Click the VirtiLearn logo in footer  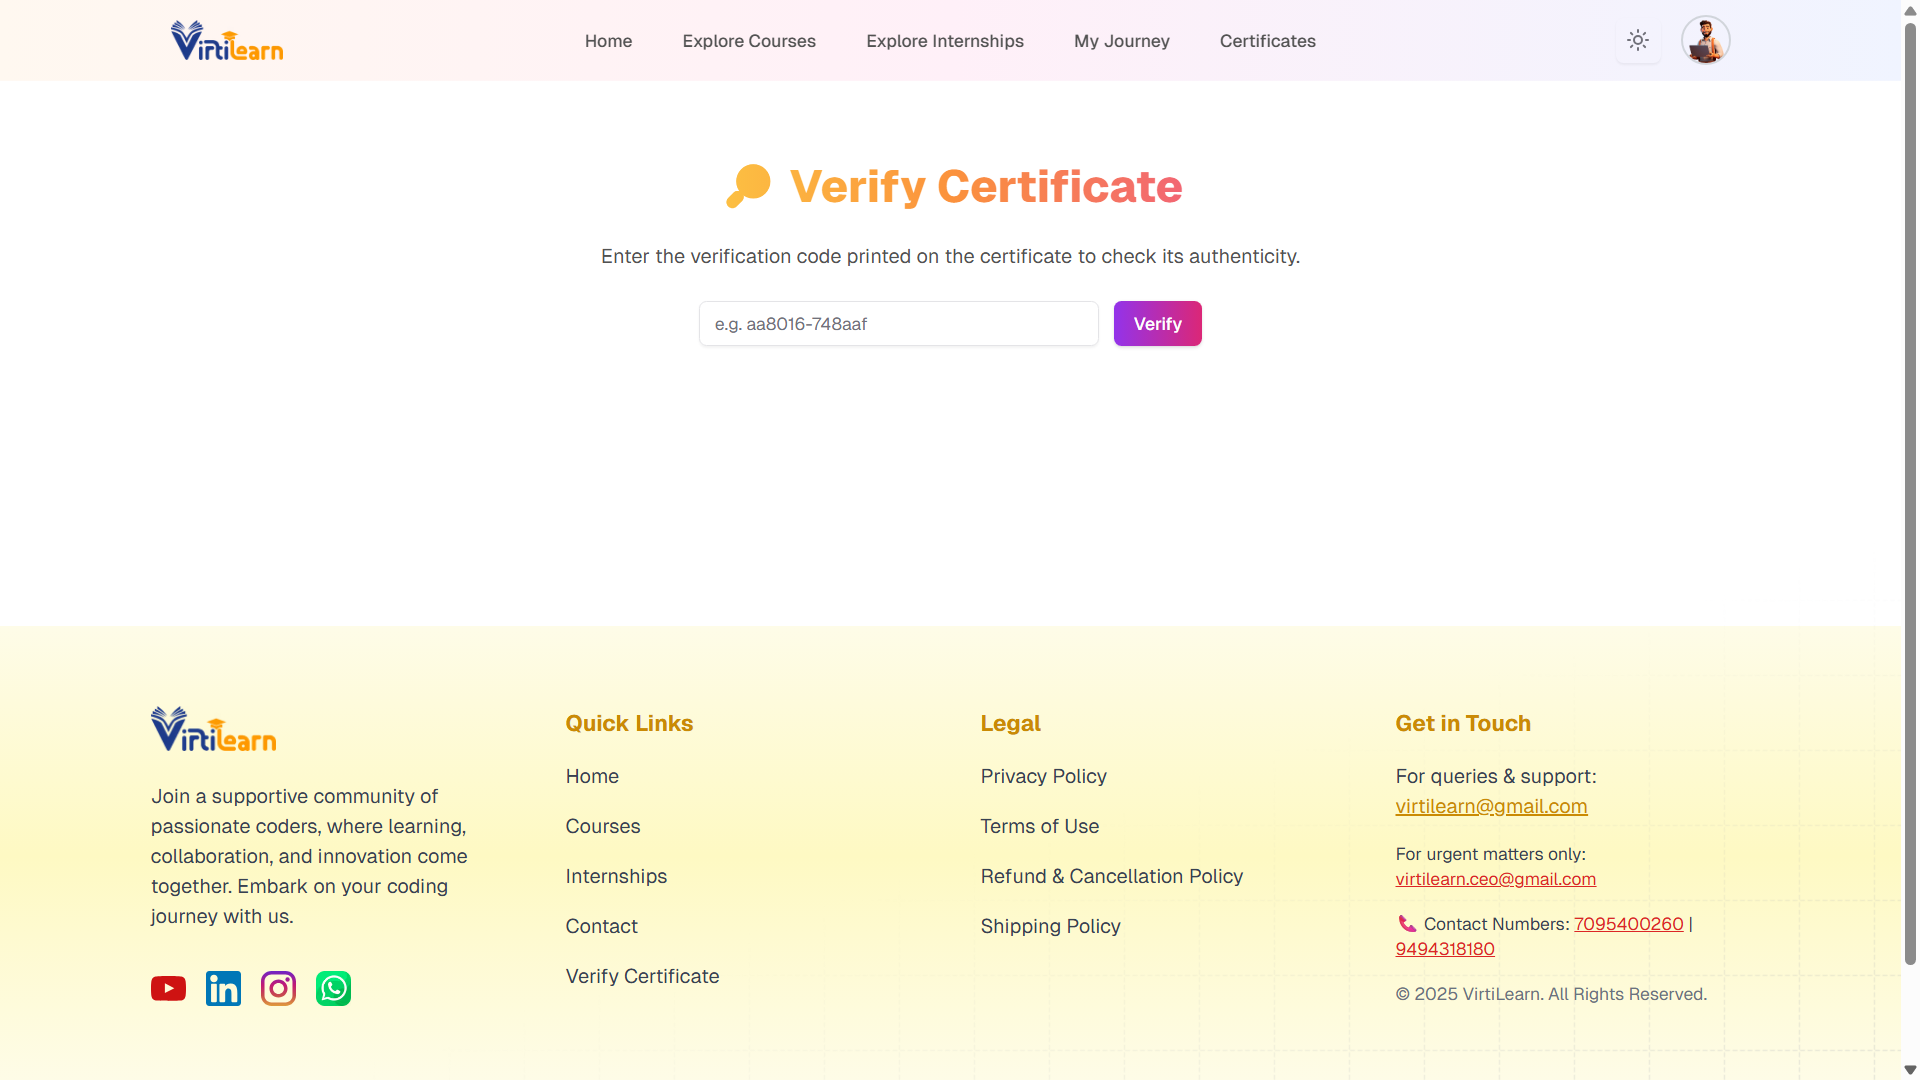tap(213, 730)
